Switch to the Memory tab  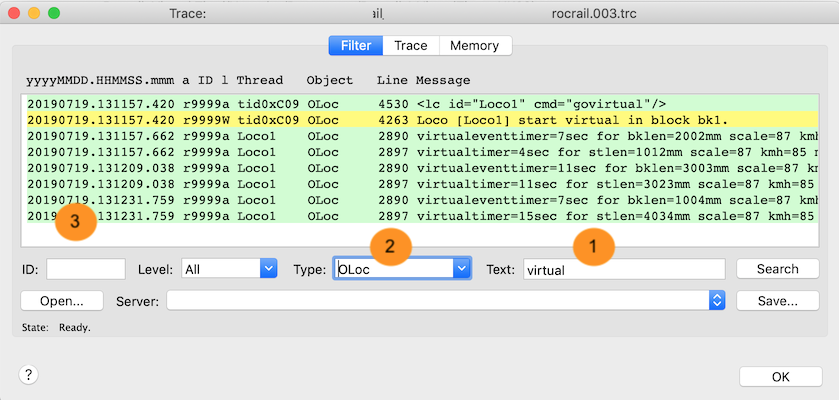[x=474, y=46]
